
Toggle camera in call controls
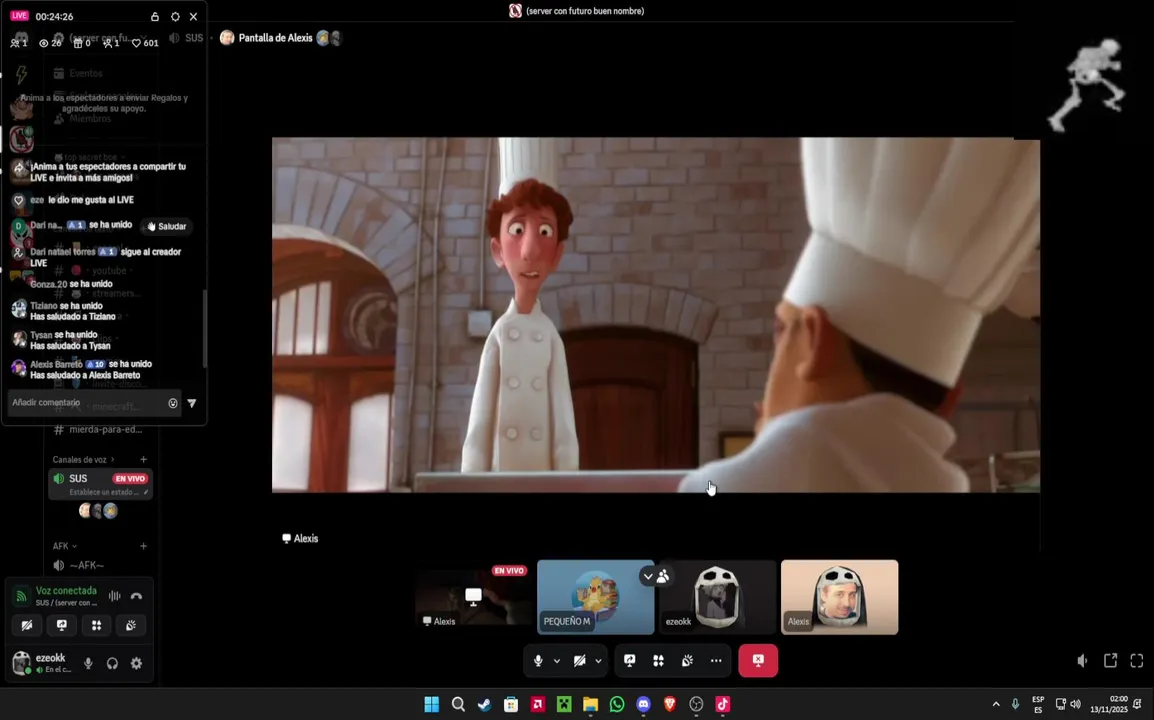pyautogui.click(x=580, y=660)
